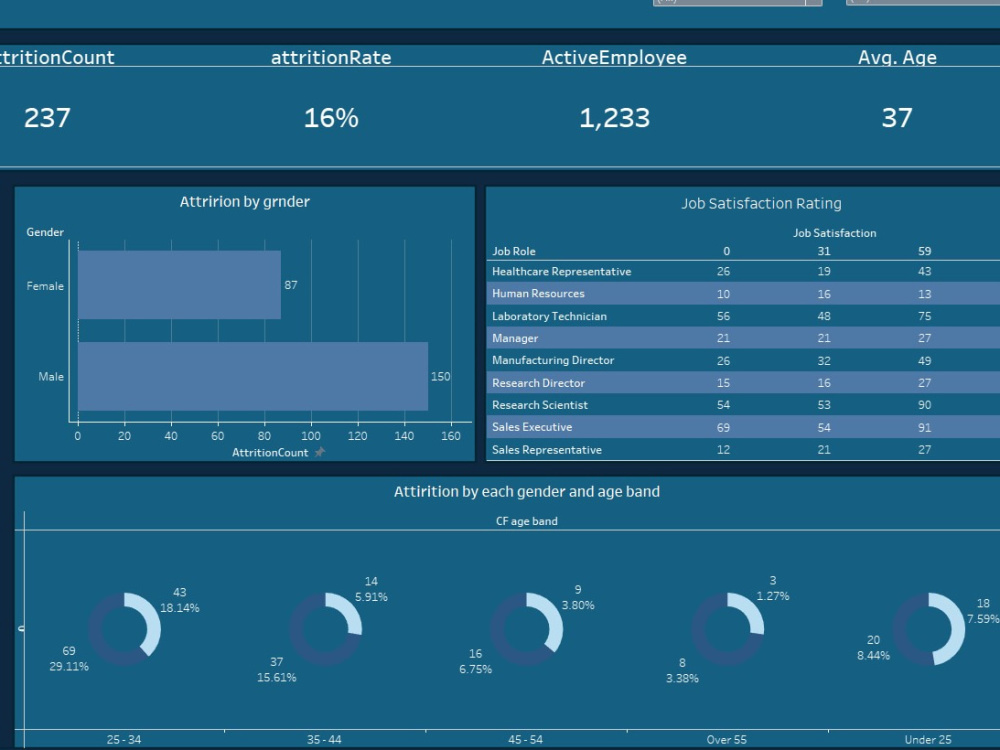Click the AttritionCount 237 KPI card
The image size is (1000, 750).
click(x=45, y=118)
